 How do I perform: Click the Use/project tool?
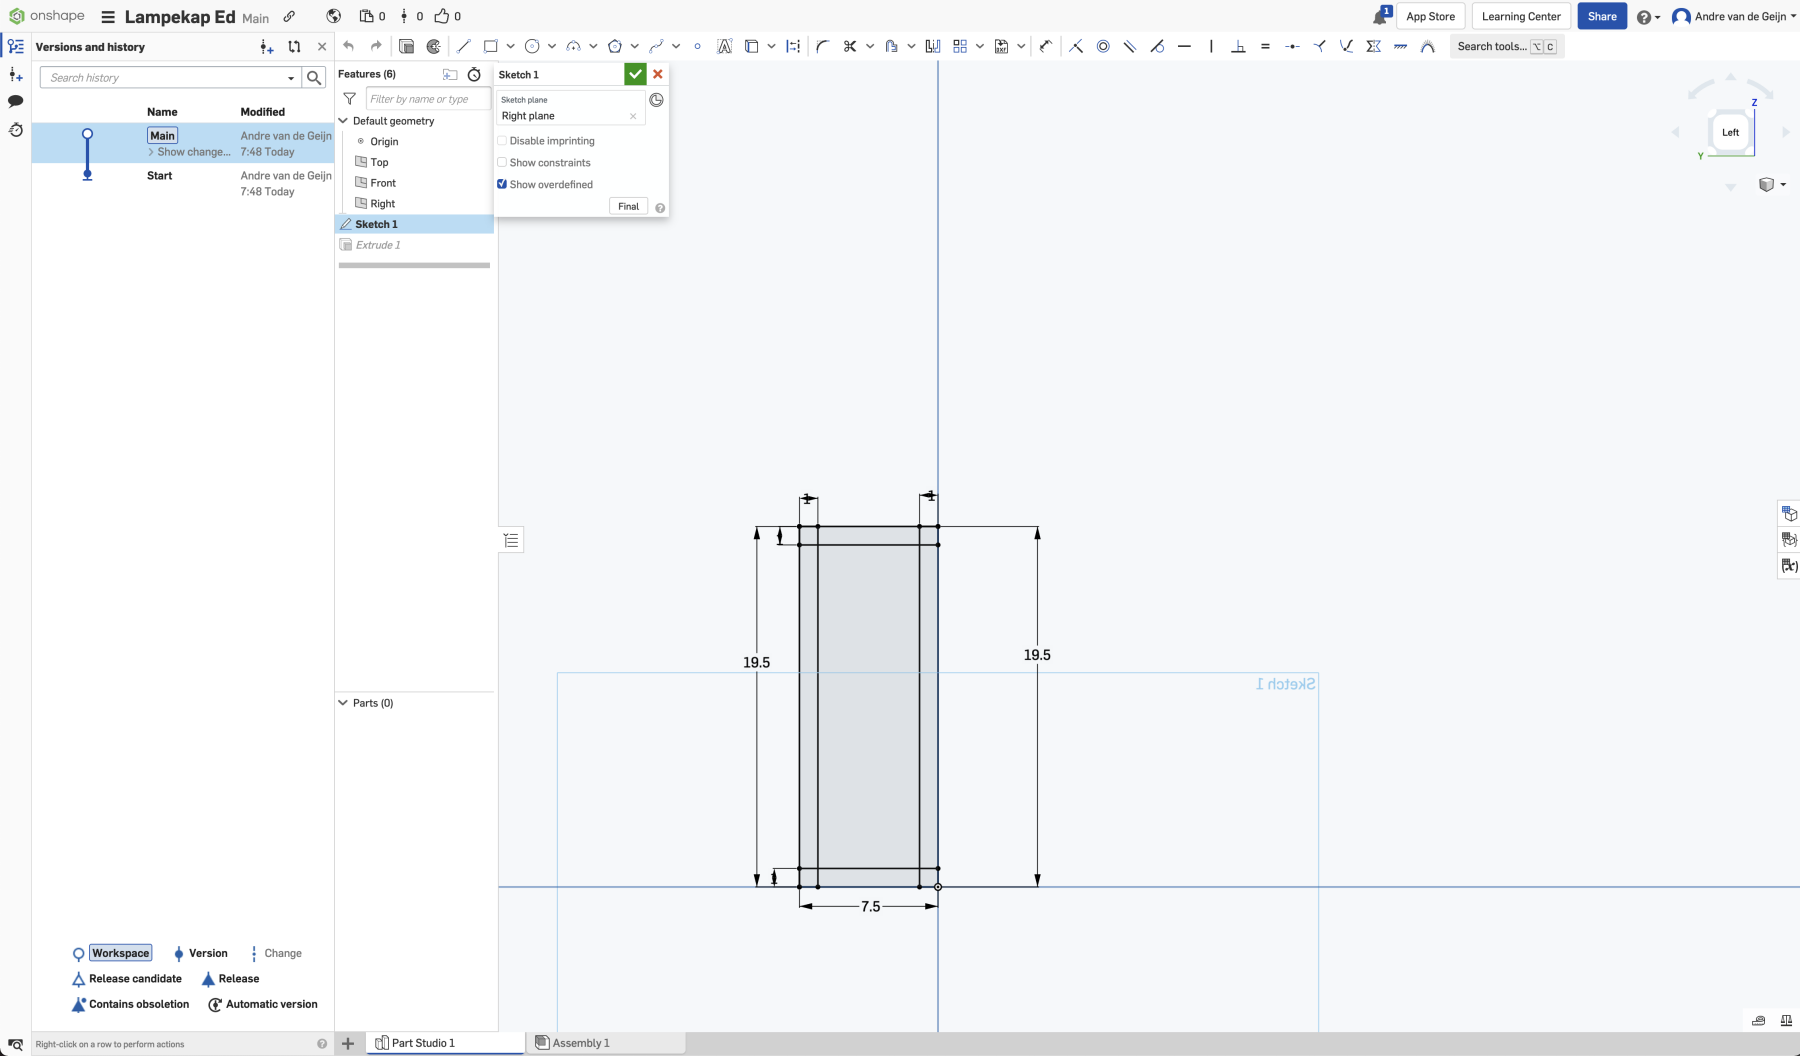pos(752,46)
